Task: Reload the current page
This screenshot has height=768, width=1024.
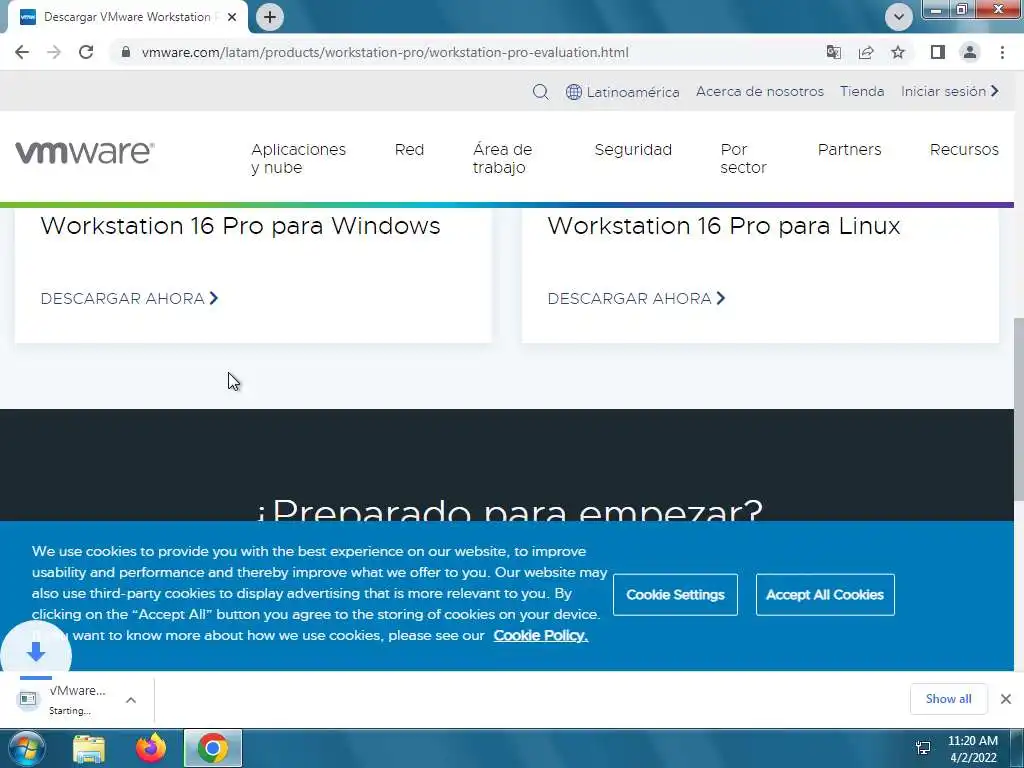Action: (86, 52)
